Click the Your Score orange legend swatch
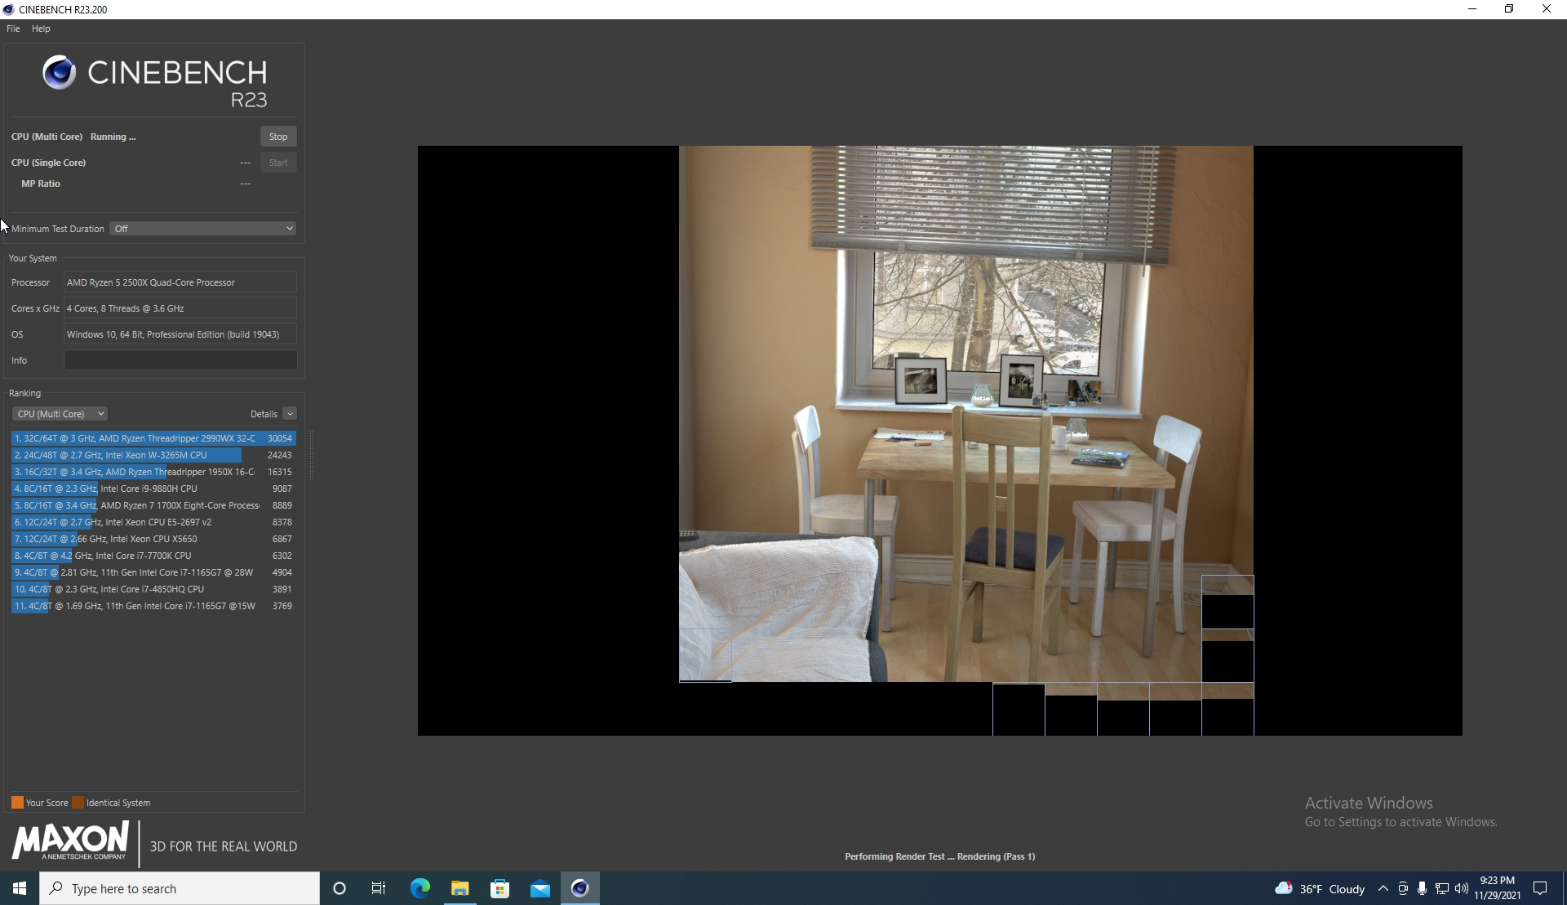 [x=17, y=803]
